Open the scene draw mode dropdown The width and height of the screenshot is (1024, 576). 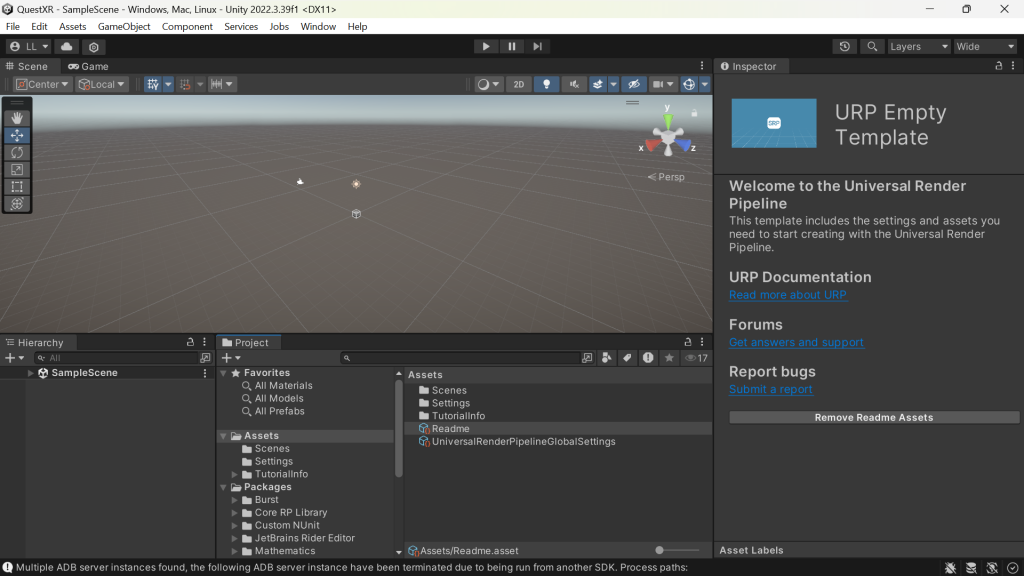(488, 84)
